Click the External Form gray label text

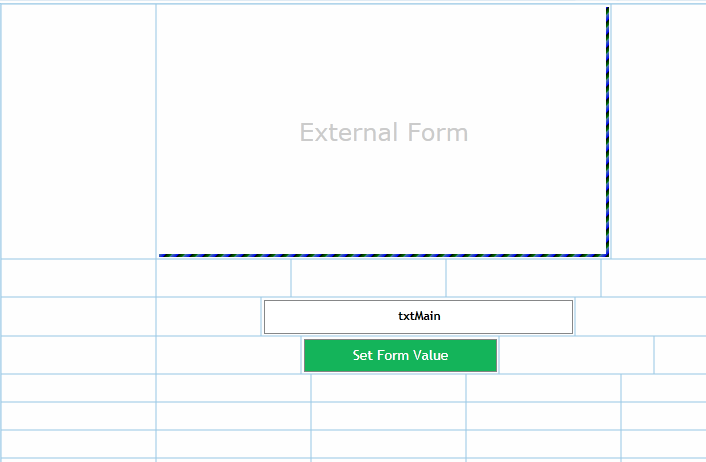(384, 132)
